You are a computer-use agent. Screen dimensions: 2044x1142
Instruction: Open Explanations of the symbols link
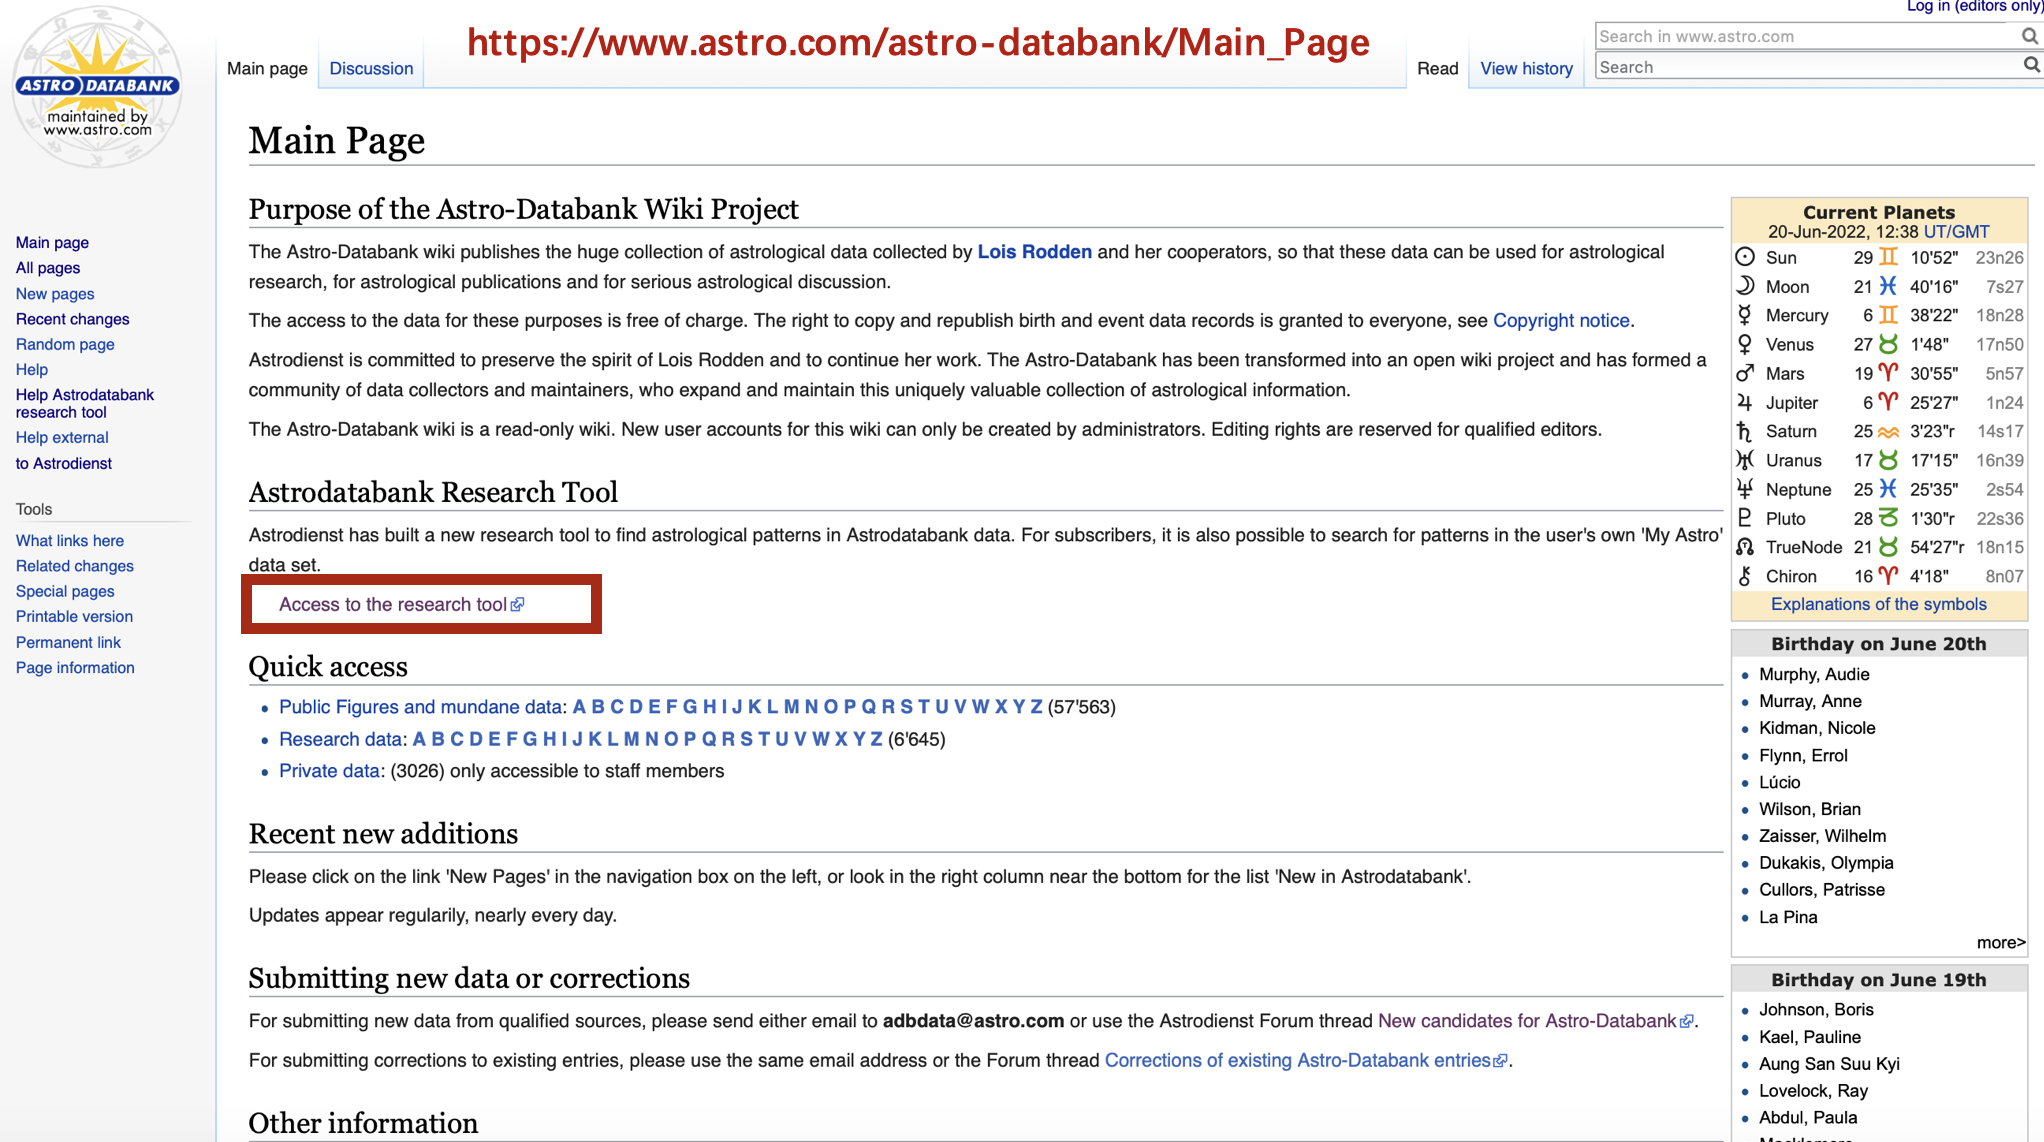(1878, 604)
